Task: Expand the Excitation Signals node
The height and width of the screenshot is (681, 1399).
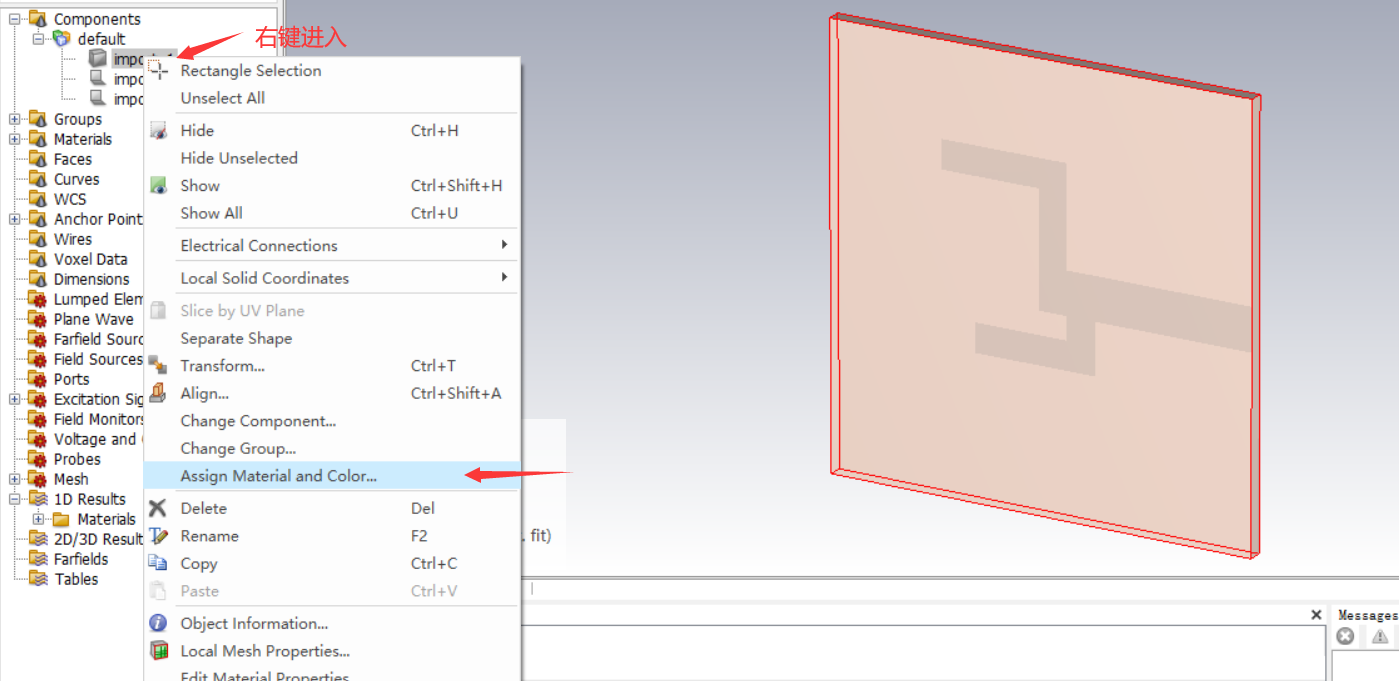Action: click(15, 399)
